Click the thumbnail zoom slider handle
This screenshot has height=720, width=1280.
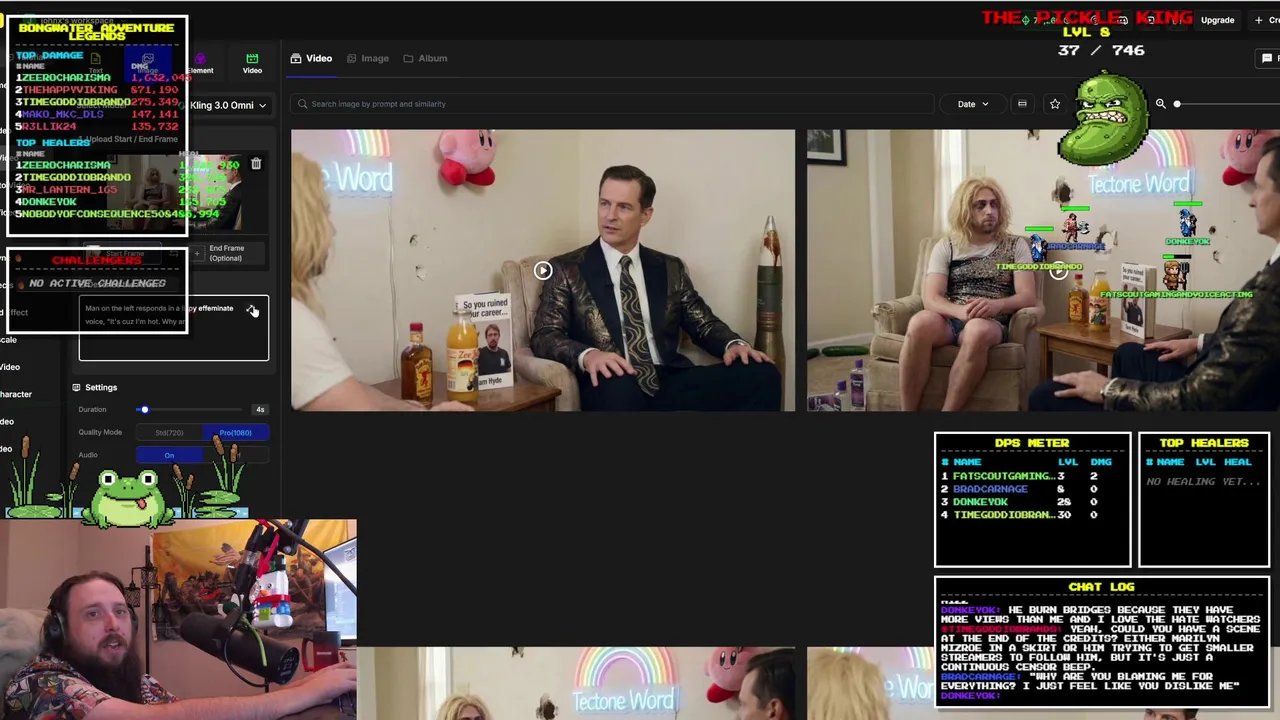coord(1177,104)
